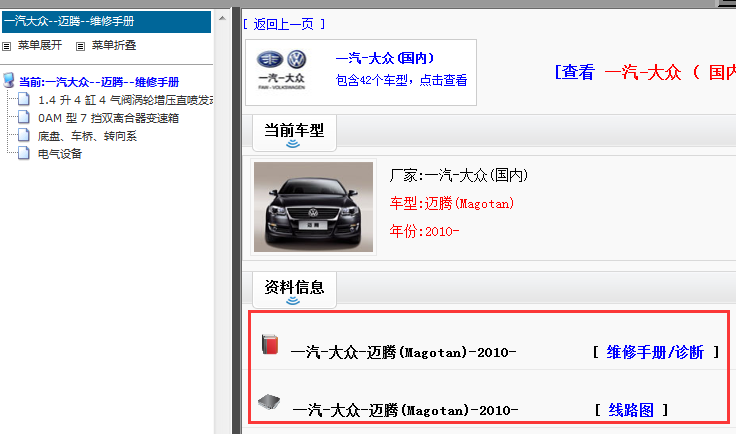Open 一汽-大众 (国内) brand link
This screenshot has height=434, width=736.
pyautogui.click(x=385, y=58)
